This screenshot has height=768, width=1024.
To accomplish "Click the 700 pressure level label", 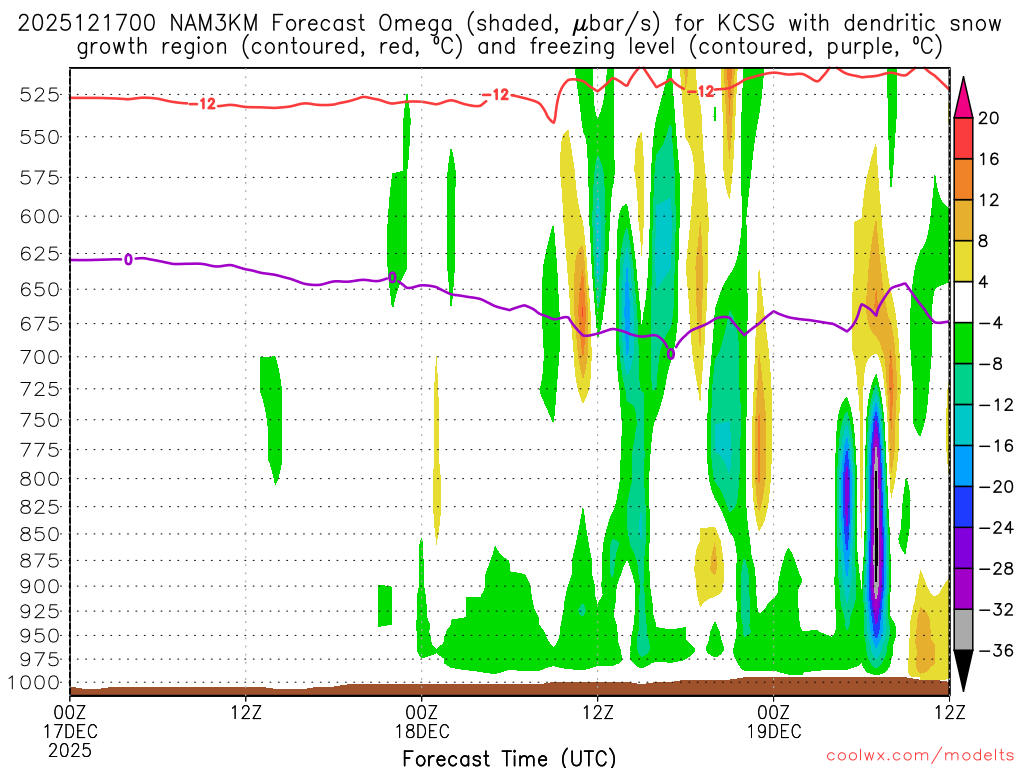I will click(x=39, y=357).
